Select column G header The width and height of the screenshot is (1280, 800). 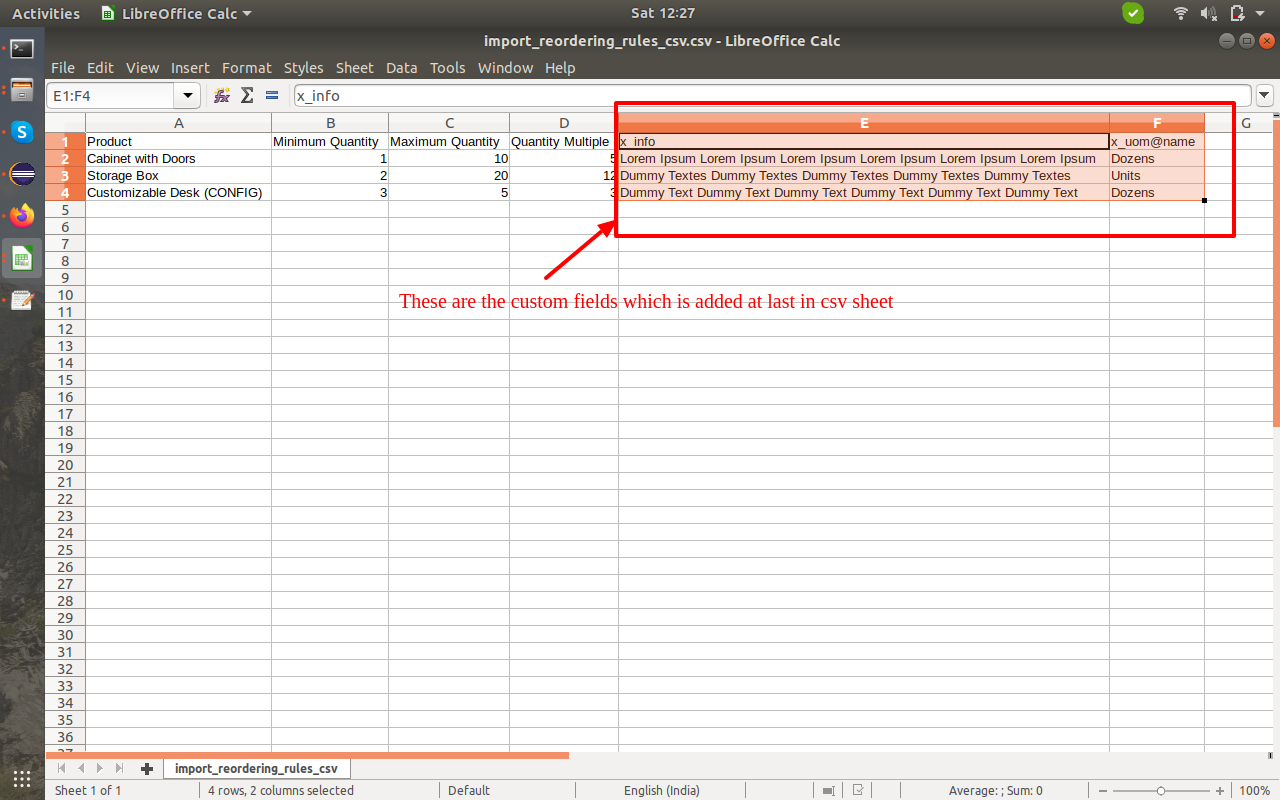point(1246,123)
